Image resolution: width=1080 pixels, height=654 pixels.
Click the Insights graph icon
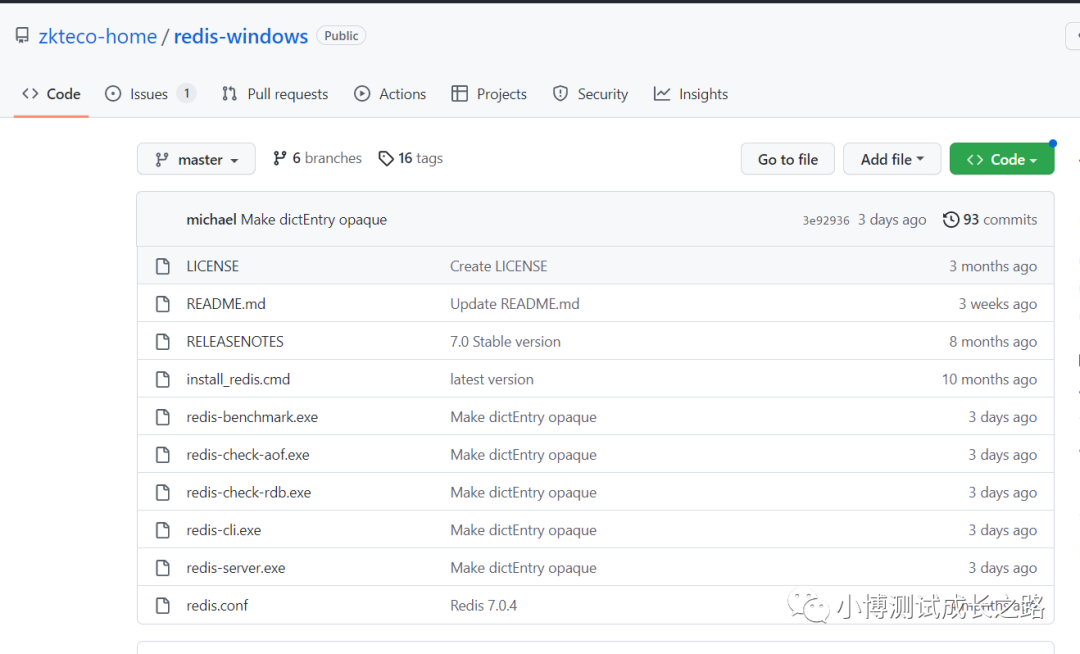coord(662,94)
